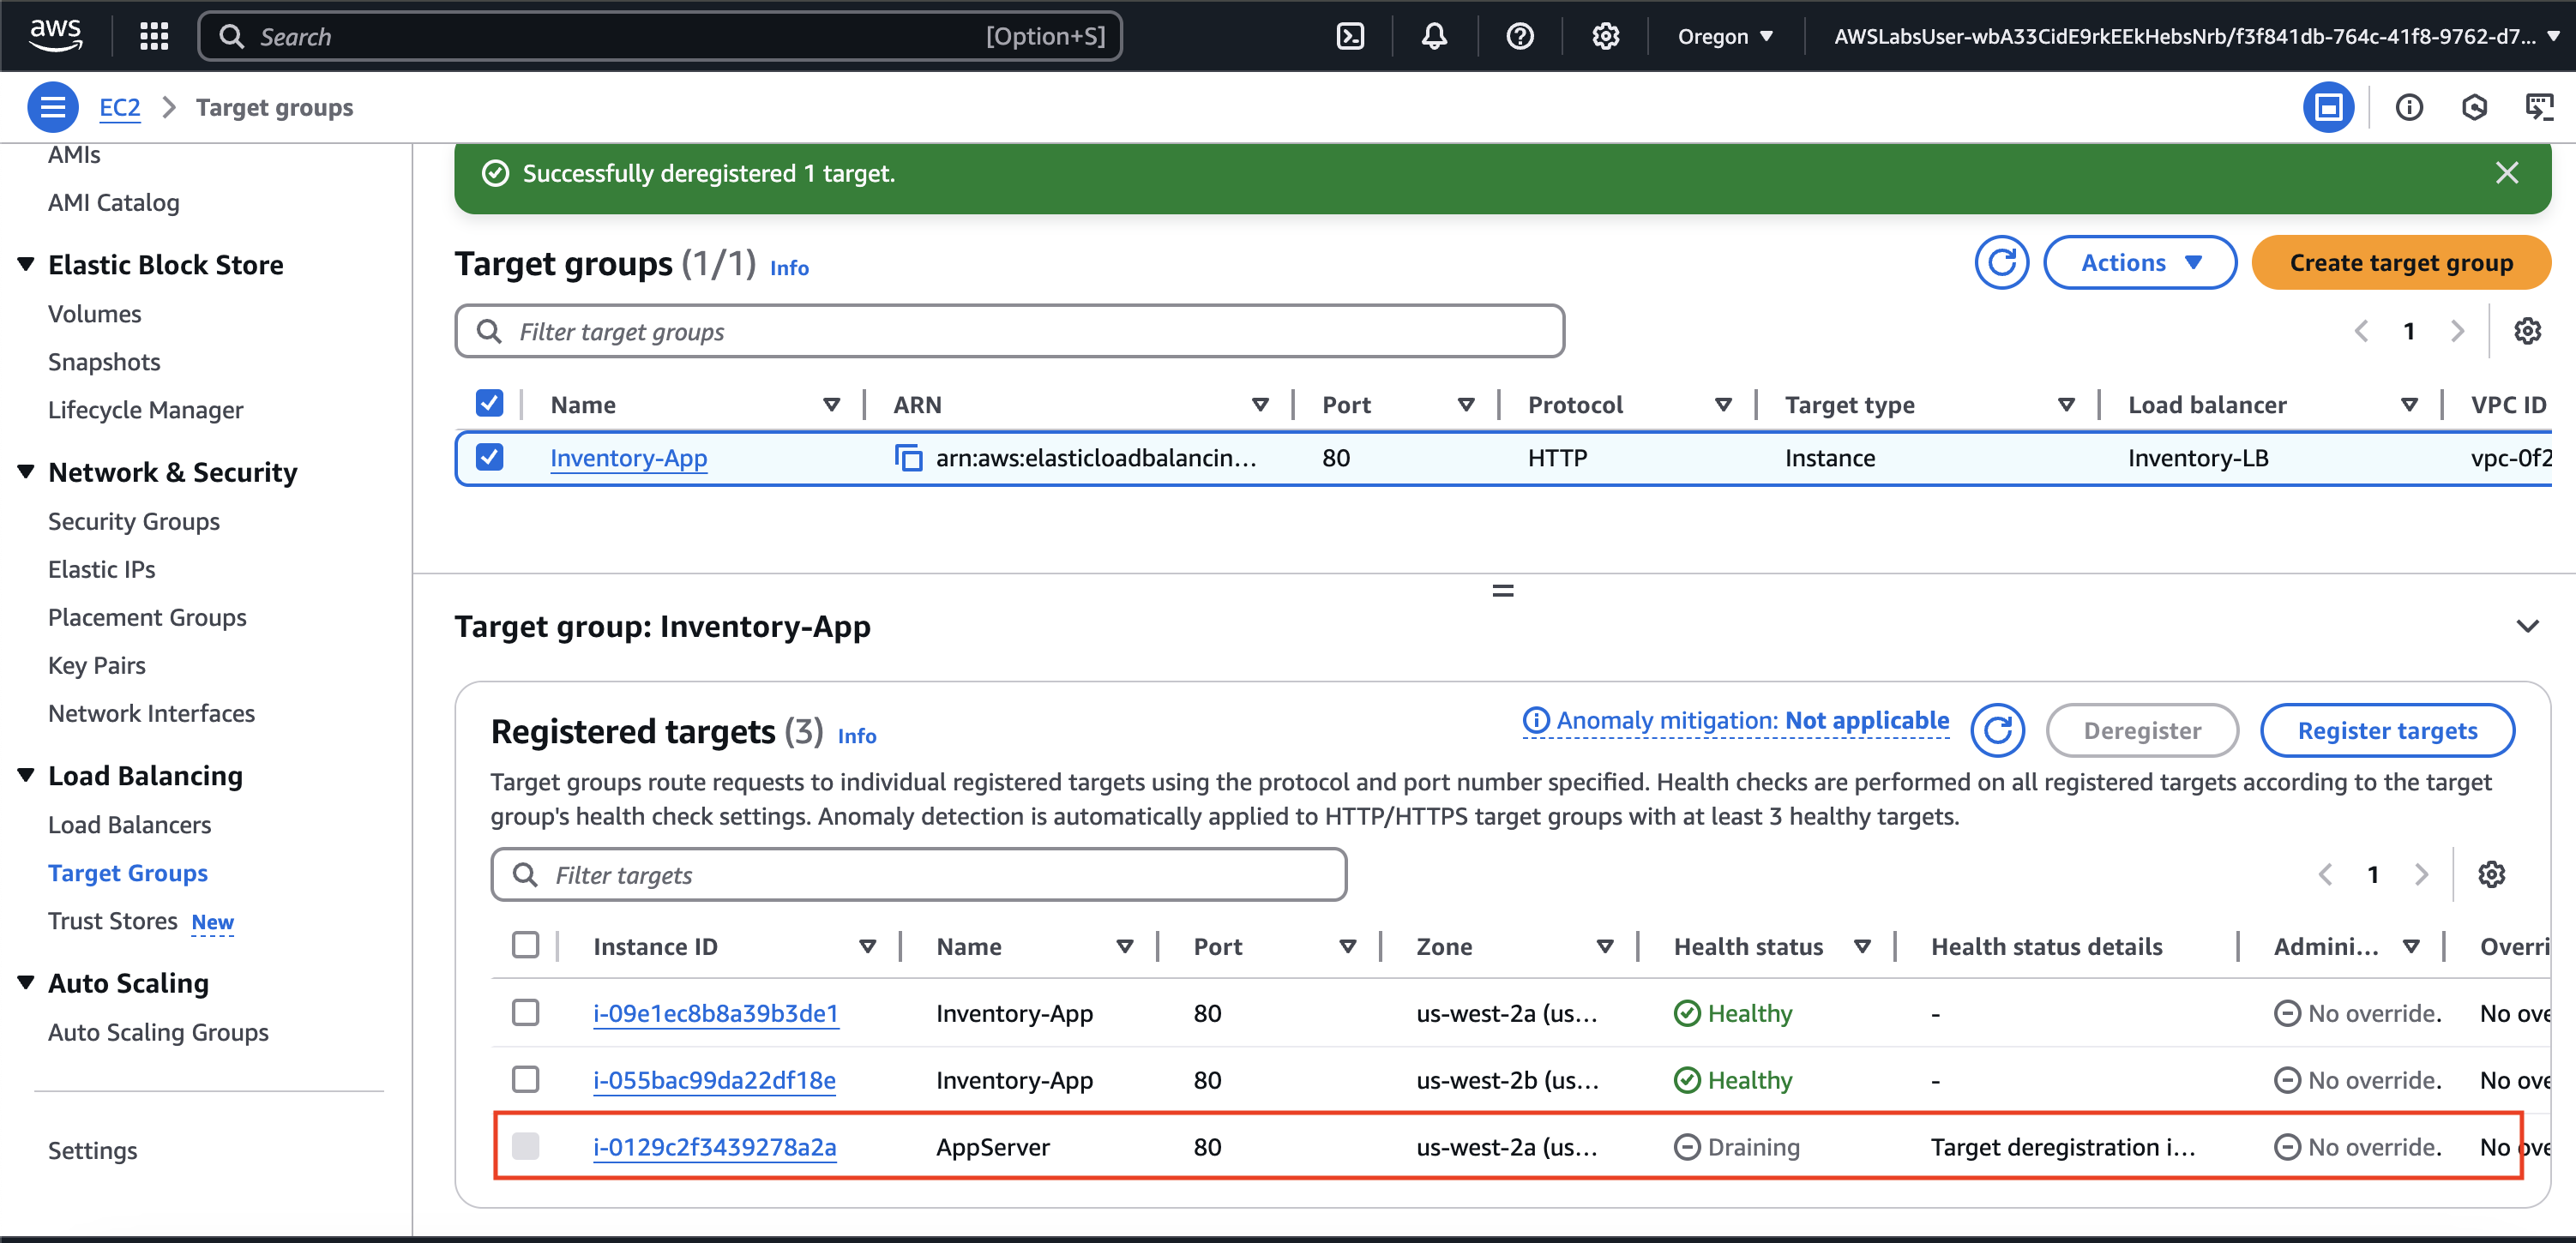Viewport: 2576px width, 1243px height.
Task: Select the checkbox for instance i-09e1ec8b8a39b3de1
Action: tap(525, 1013)
